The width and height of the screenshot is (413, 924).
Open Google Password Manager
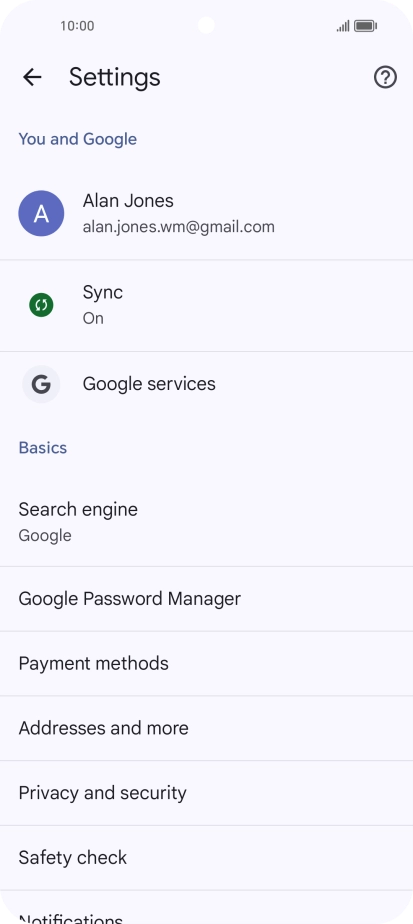(206, 599)
